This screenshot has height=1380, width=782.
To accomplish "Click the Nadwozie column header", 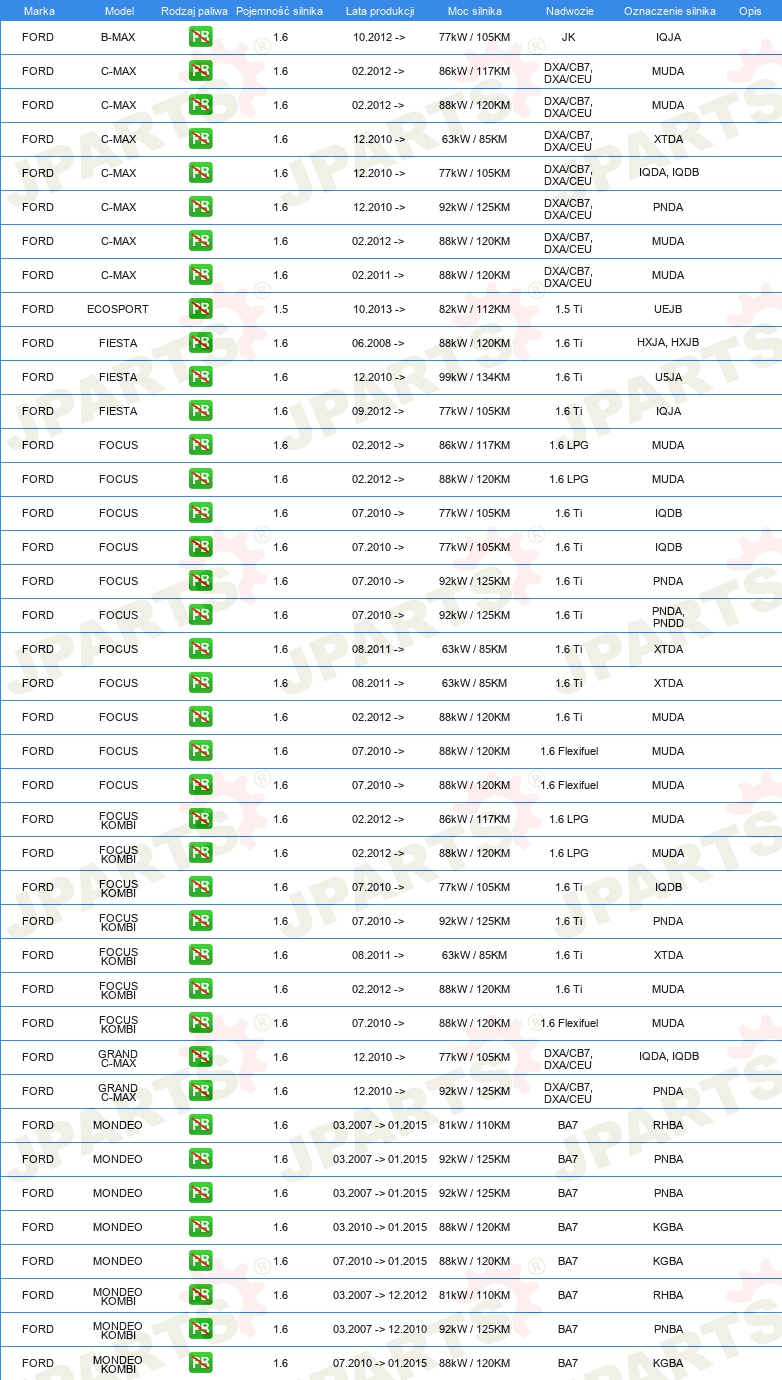I will point(568,11).
